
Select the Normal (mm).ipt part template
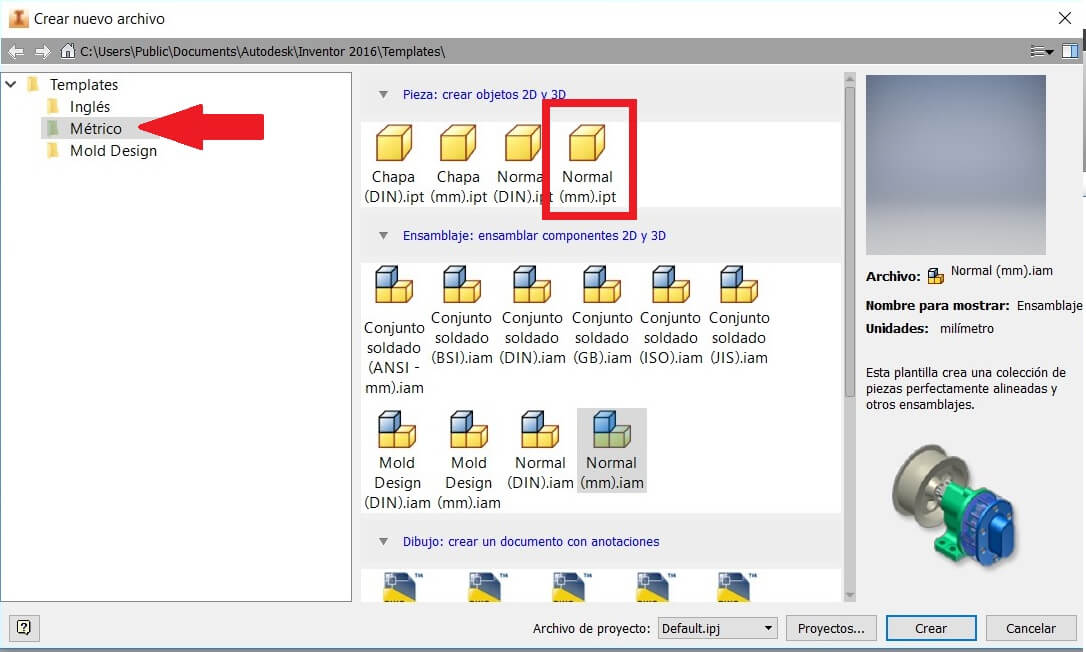coord(587,164)
